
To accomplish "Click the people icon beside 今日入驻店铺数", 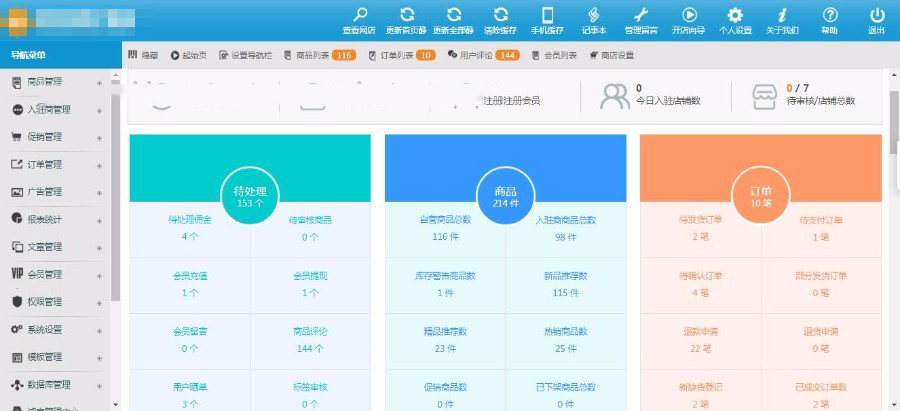I will [x=614, y=96].
